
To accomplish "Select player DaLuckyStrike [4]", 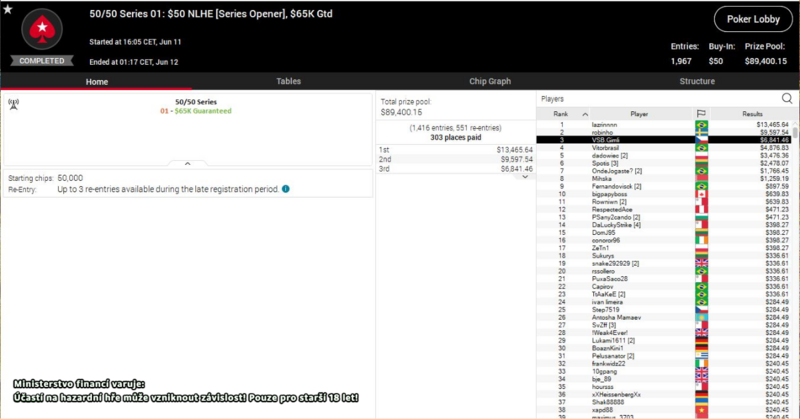I will click(616, 225).
